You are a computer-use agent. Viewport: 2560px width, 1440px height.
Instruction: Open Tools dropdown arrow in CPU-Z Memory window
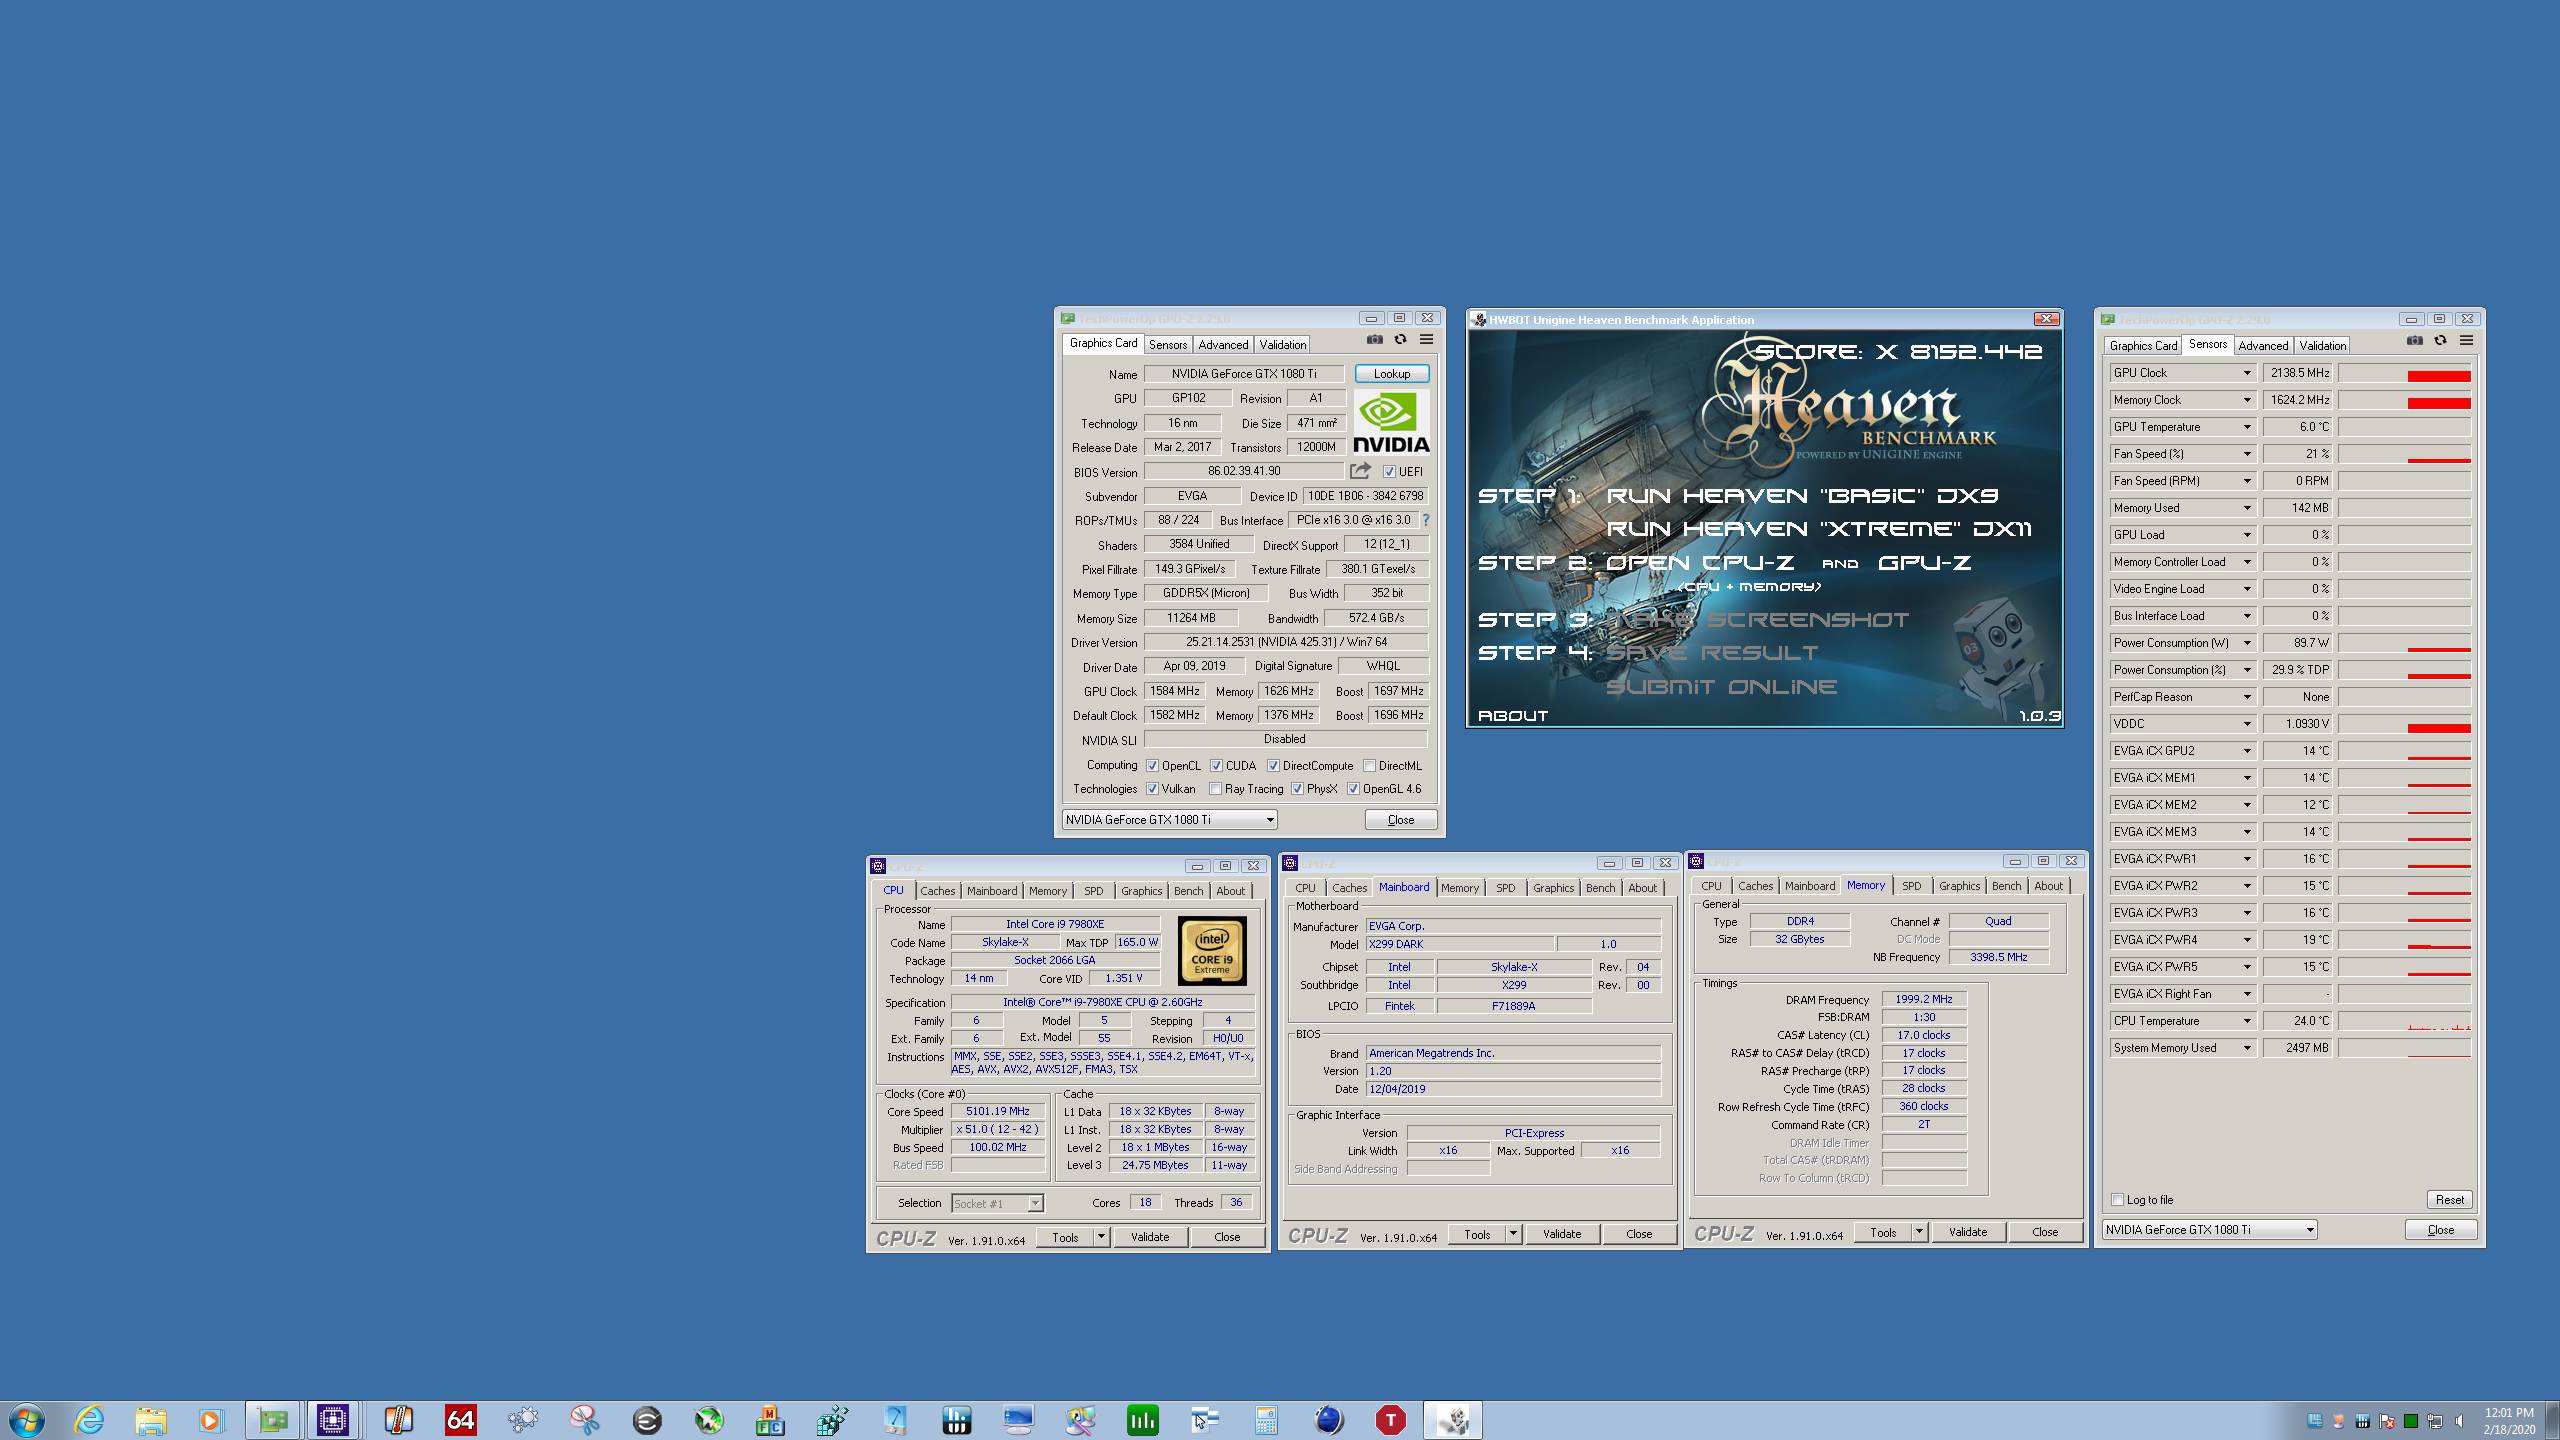[1919, 1232]
